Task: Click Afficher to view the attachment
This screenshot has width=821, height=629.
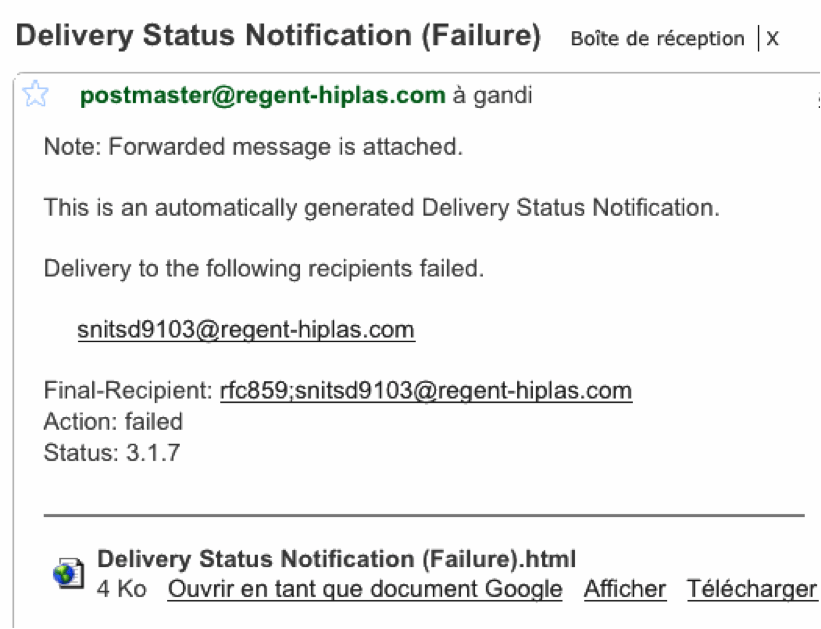Action: click(625, 589)
